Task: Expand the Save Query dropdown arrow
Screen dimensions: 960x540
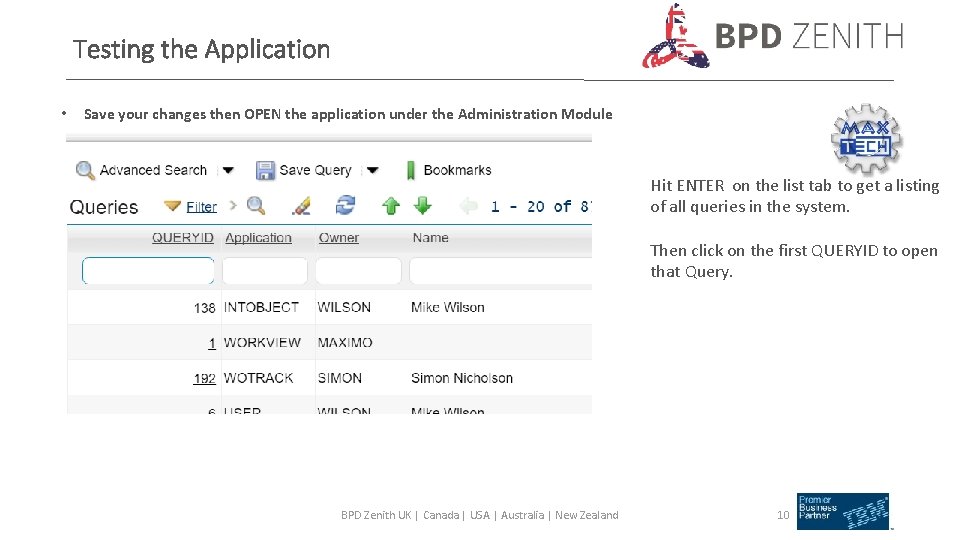Action: [372, 170]
